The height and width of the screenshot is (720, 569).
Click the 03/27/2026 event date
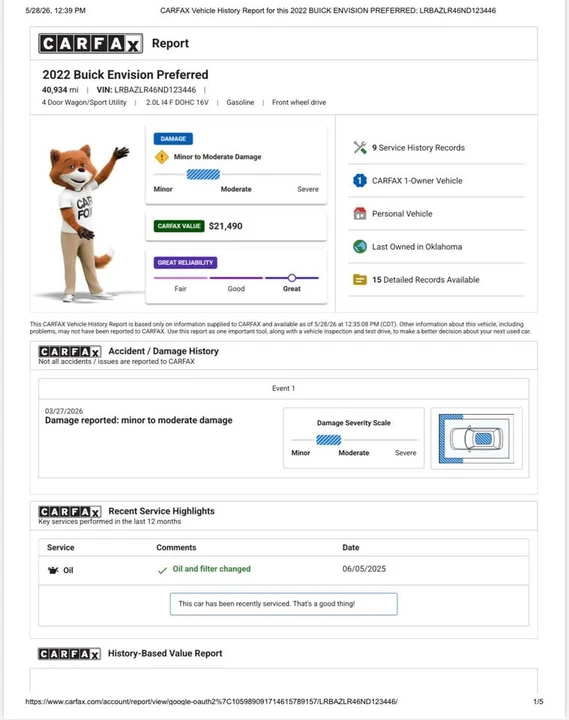(64, 411)
